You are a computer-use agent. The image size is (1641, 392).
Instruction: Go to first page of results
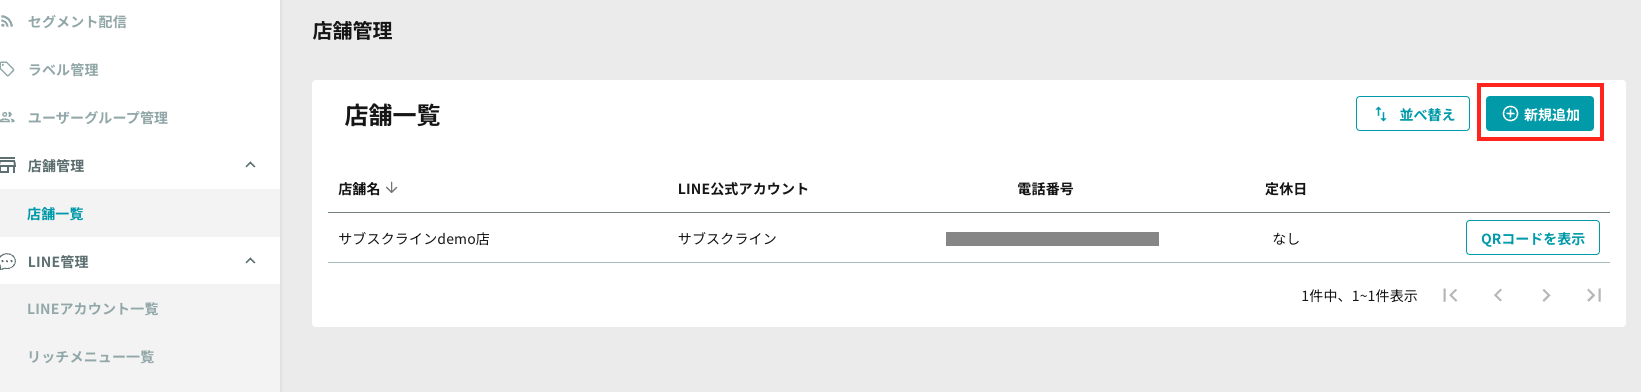(1450, 295)
